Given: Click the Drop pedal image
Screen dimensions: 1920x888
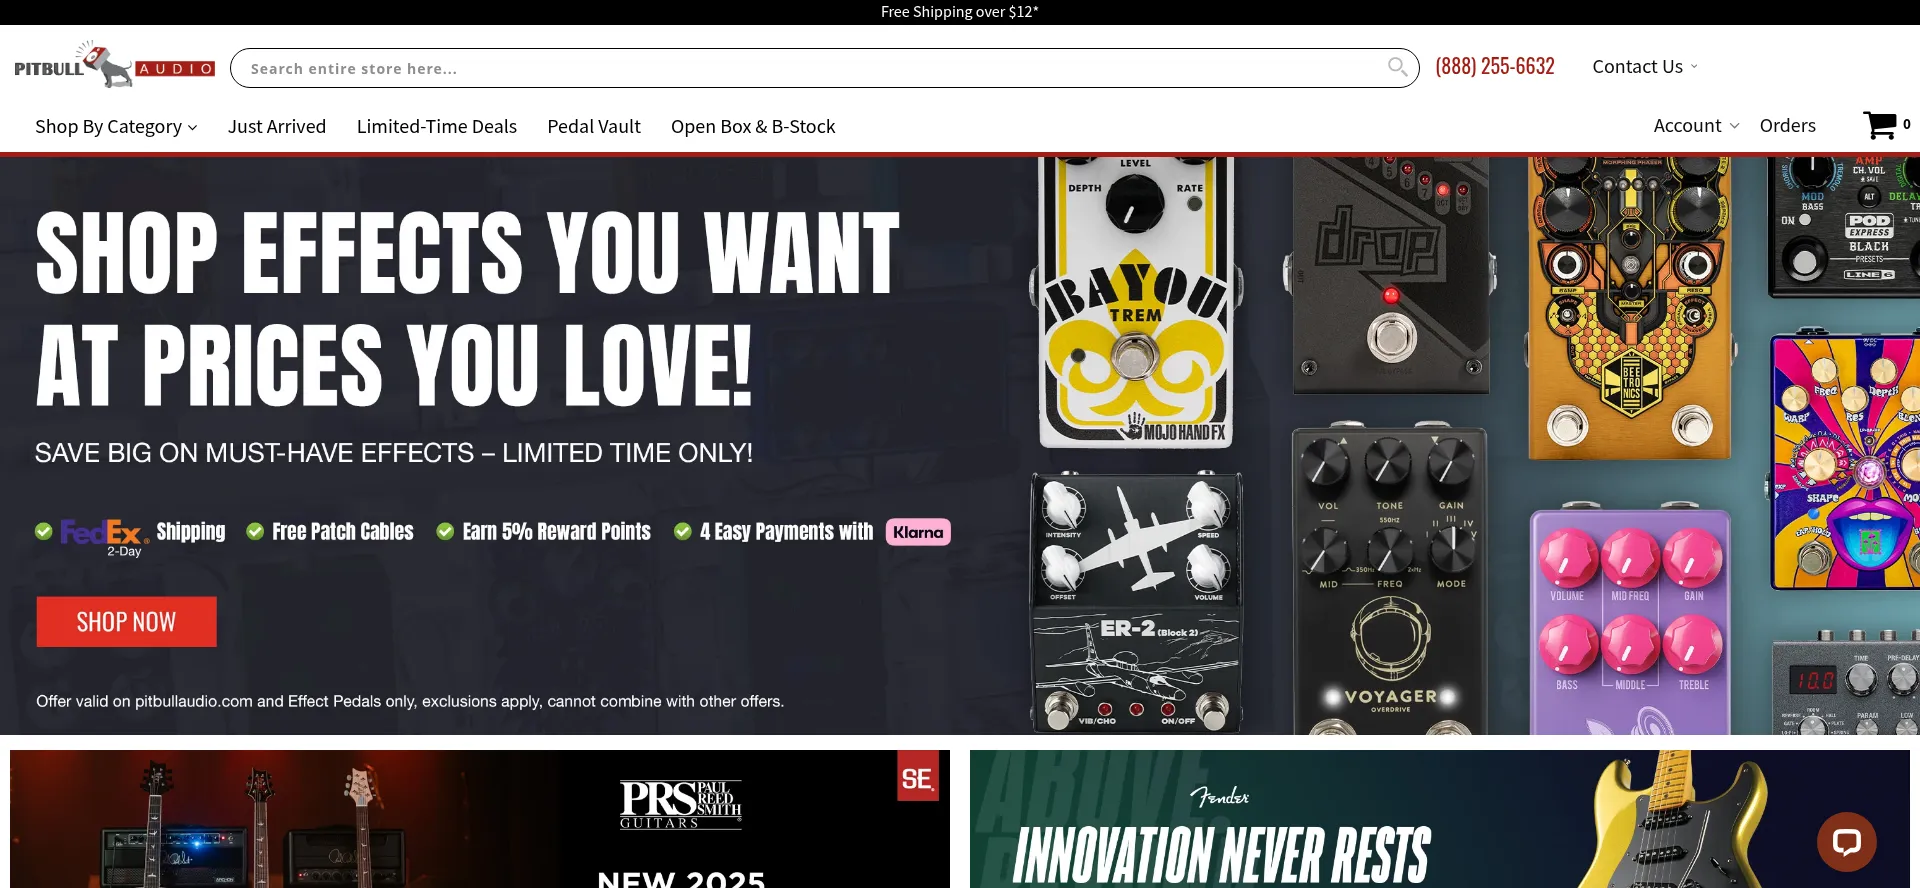Looking at the screenshot, I should [x=1391, y=275].
